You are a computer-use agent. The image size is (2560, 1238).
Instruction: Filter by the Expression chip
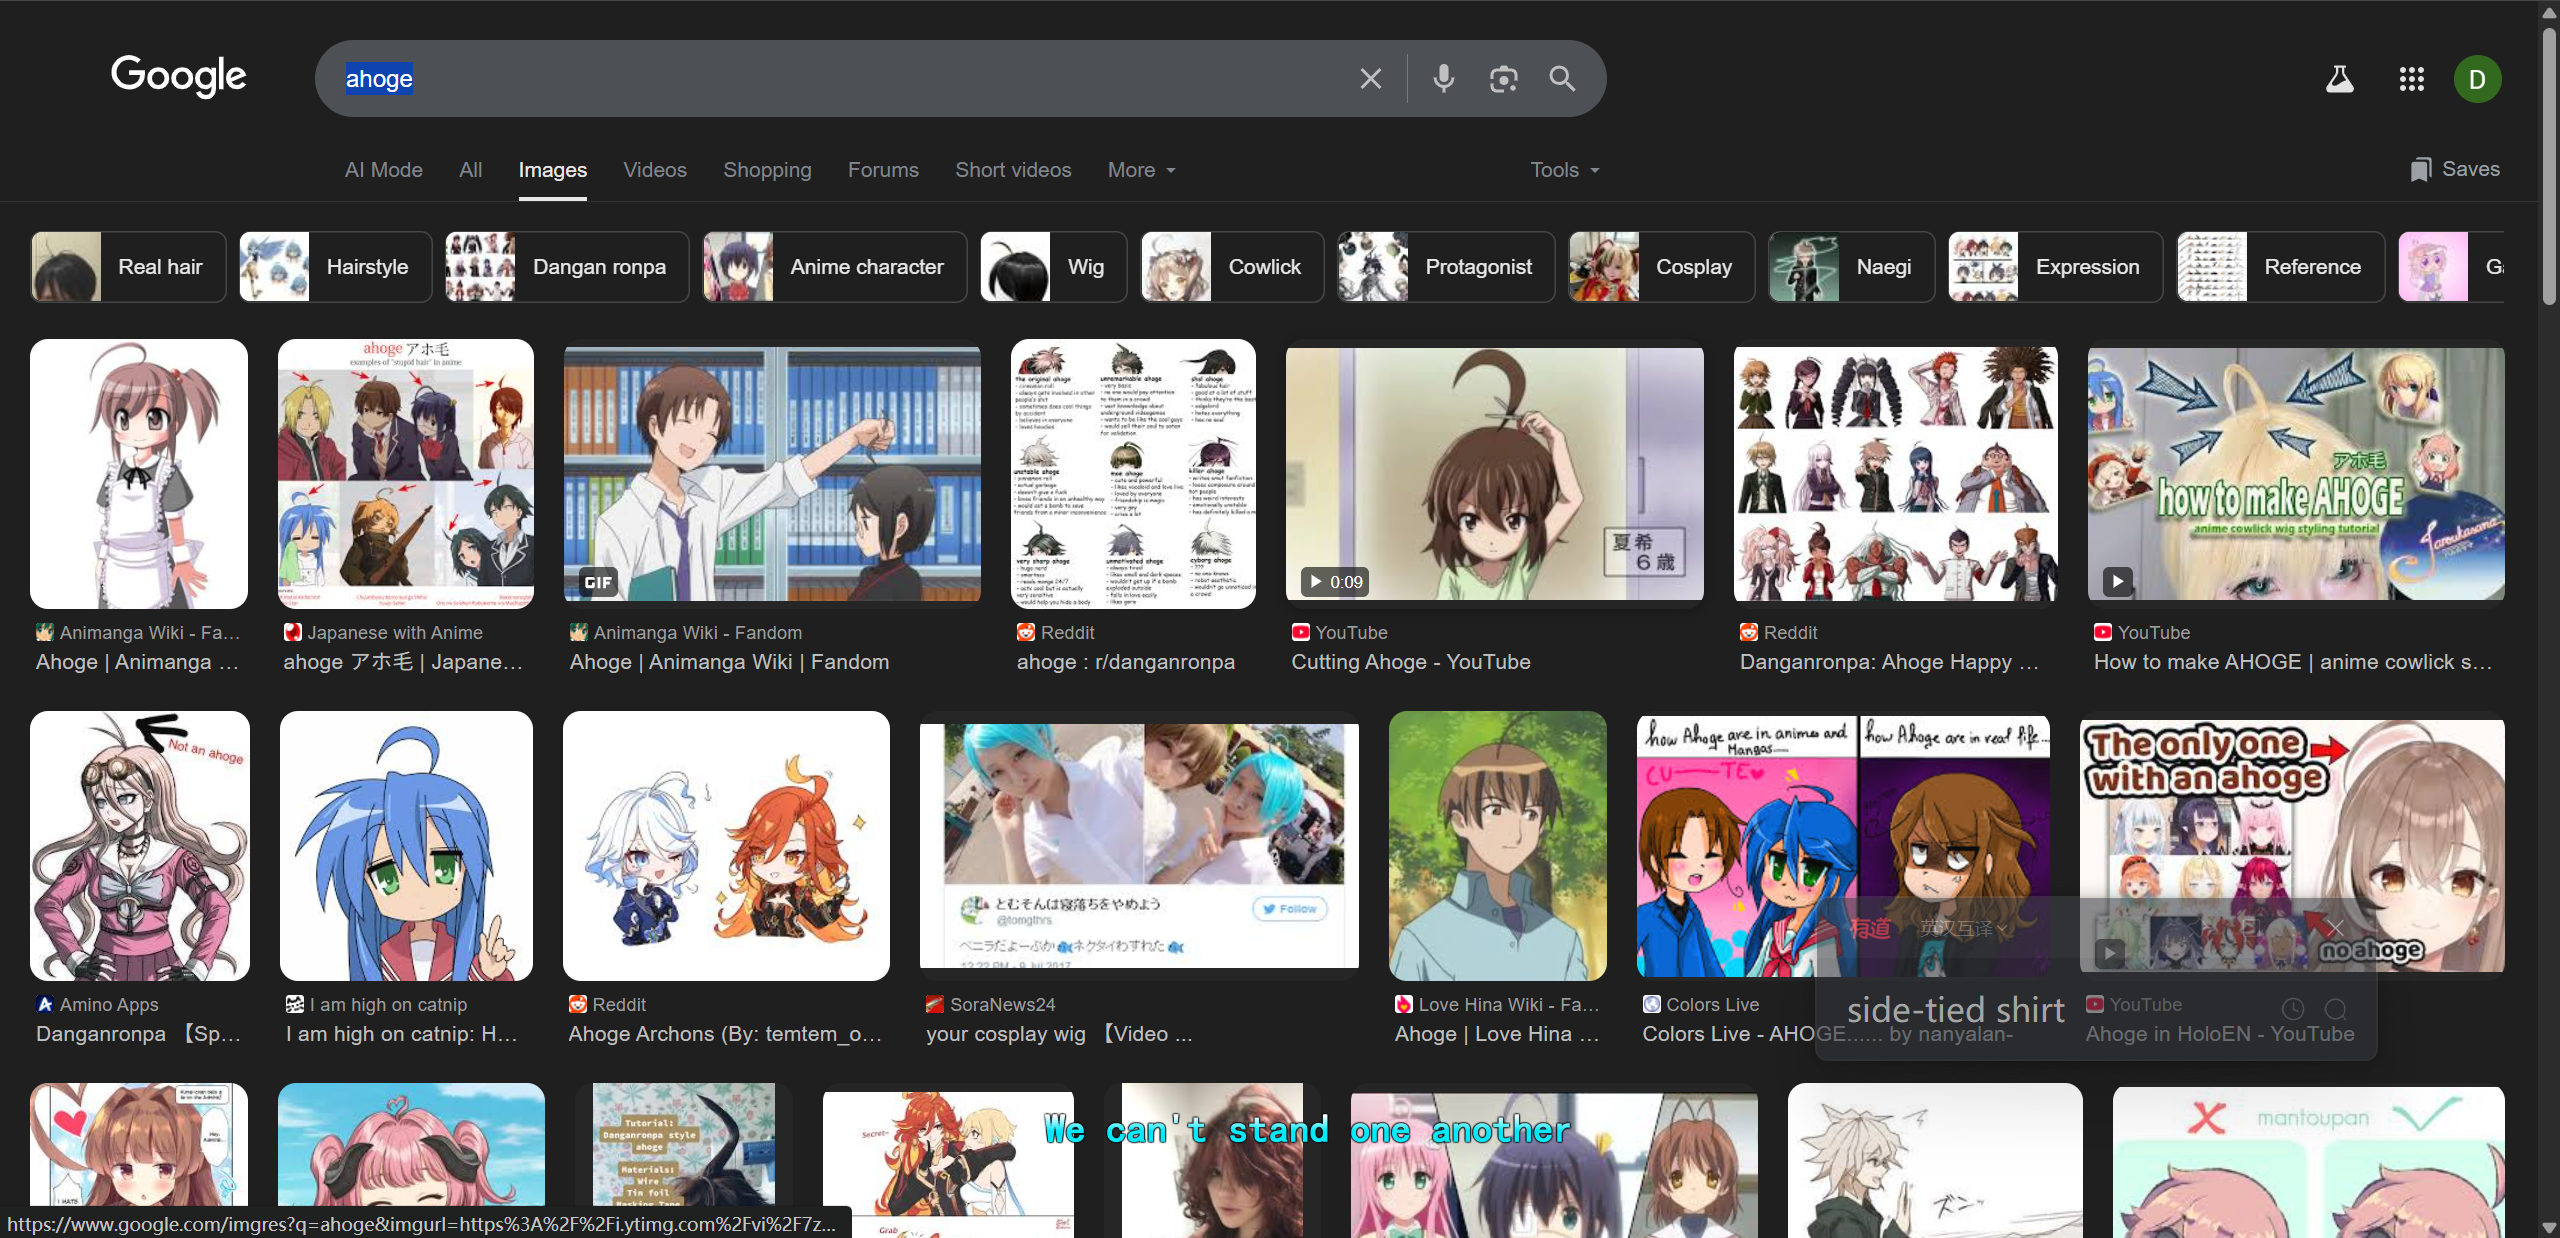[x=2055, y=267]
